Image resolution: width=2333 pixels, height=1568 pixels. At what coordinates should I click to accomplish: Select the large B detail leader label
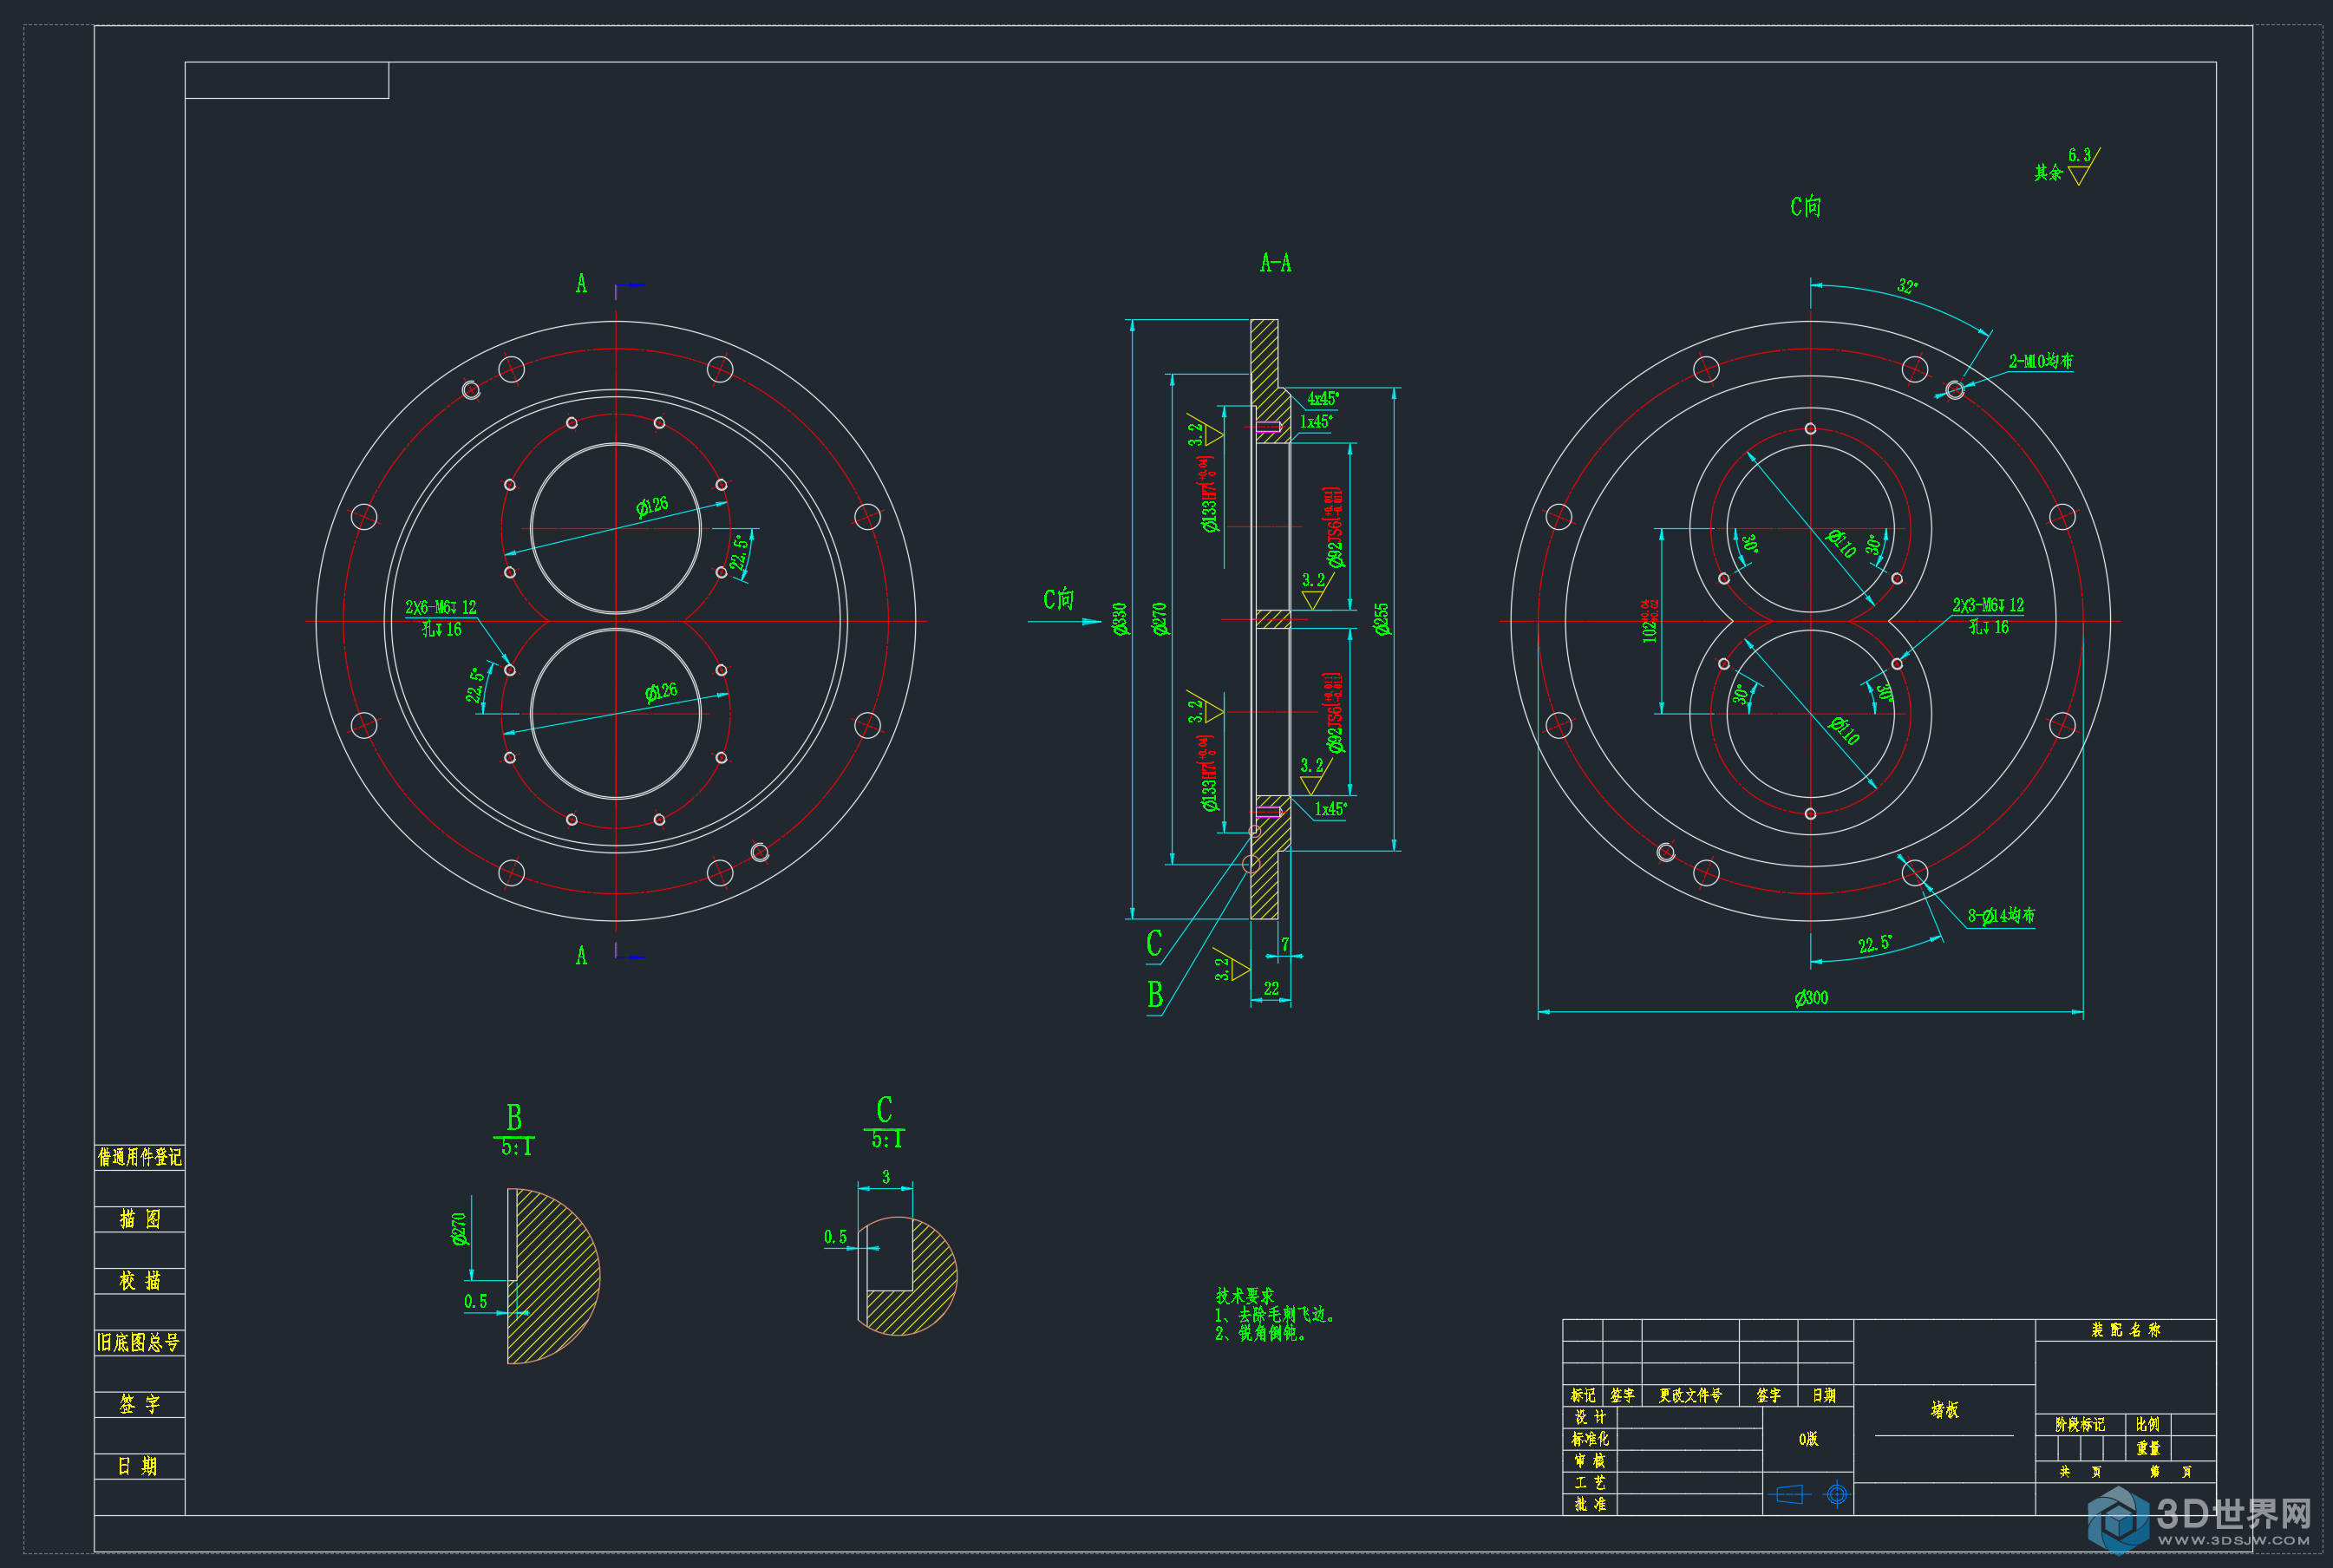pos(1155,995)
